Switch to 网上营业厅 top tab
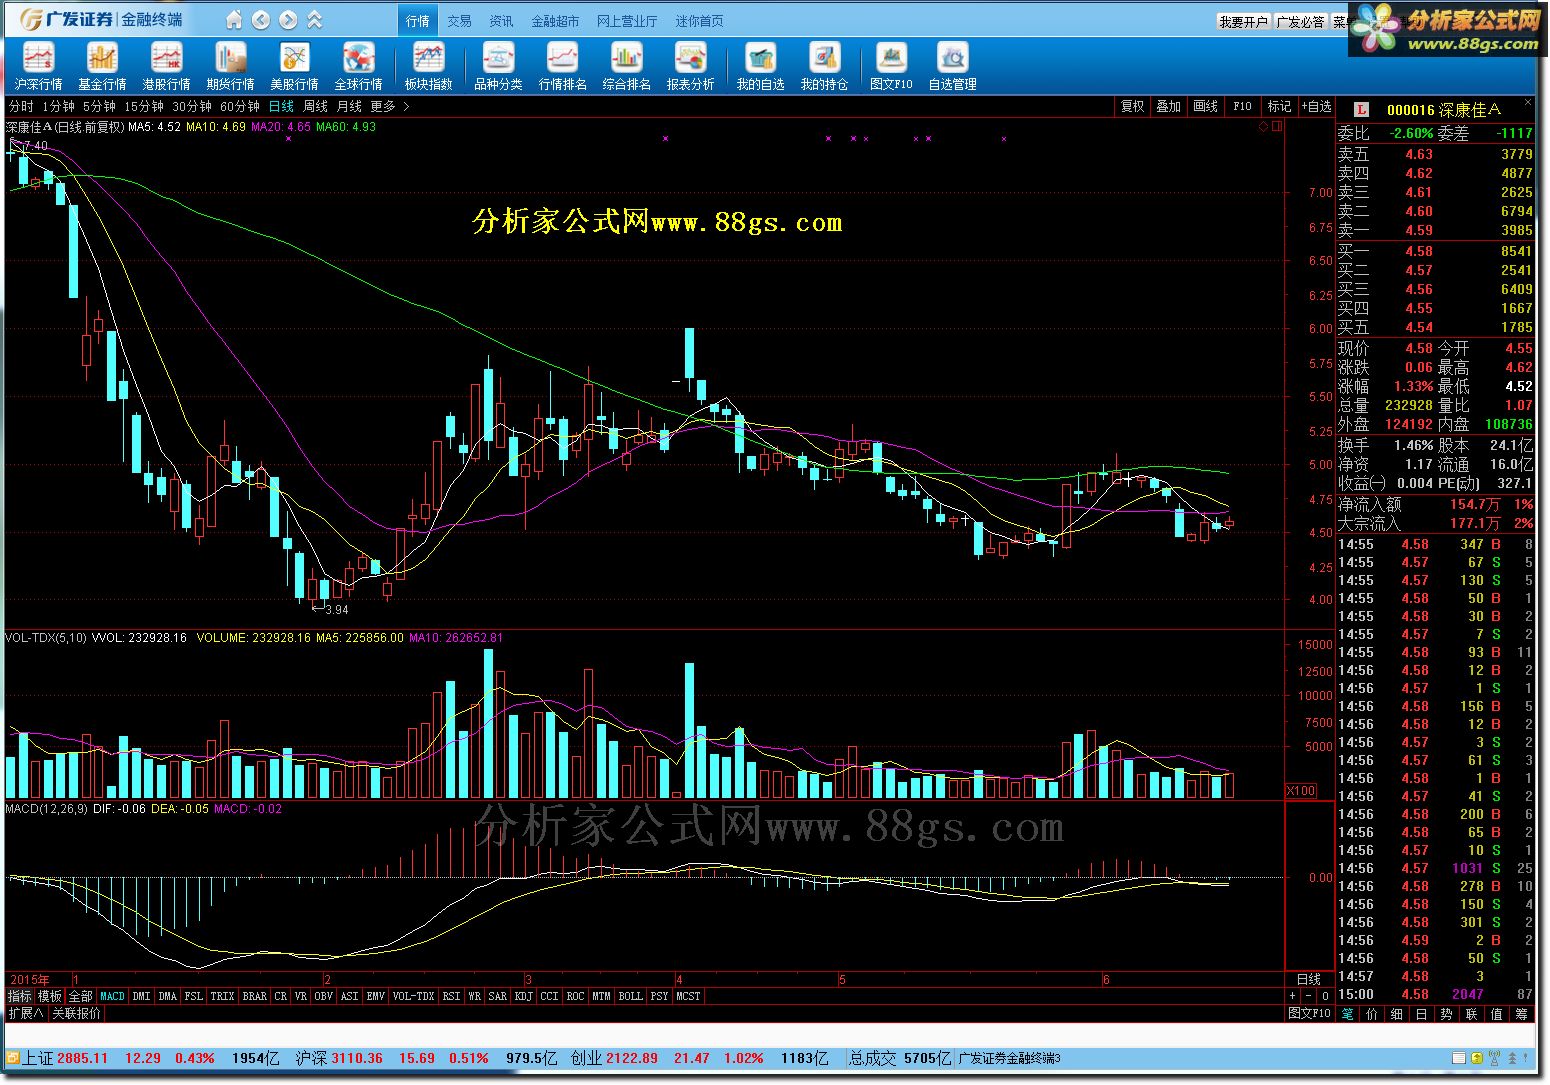Image resolution: width=1550 pixels, height=1085 pixels. tap(627, 21)
